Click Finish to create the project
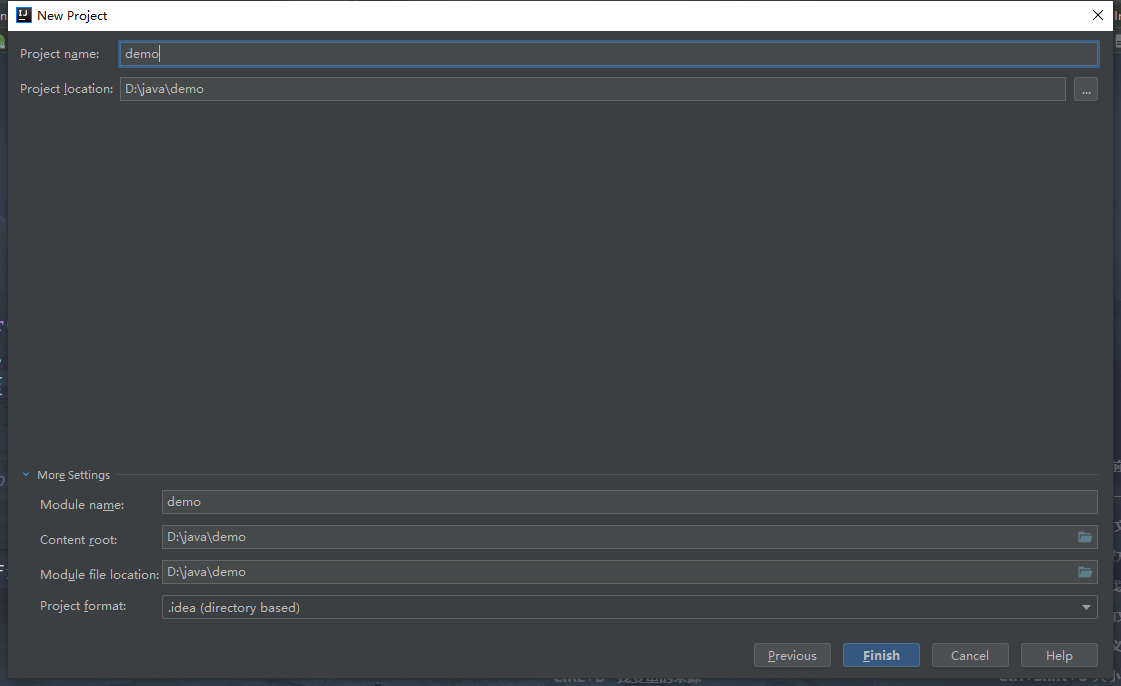Image resolution: width=1121 pixels, height=686 pixels. point(881,655)
